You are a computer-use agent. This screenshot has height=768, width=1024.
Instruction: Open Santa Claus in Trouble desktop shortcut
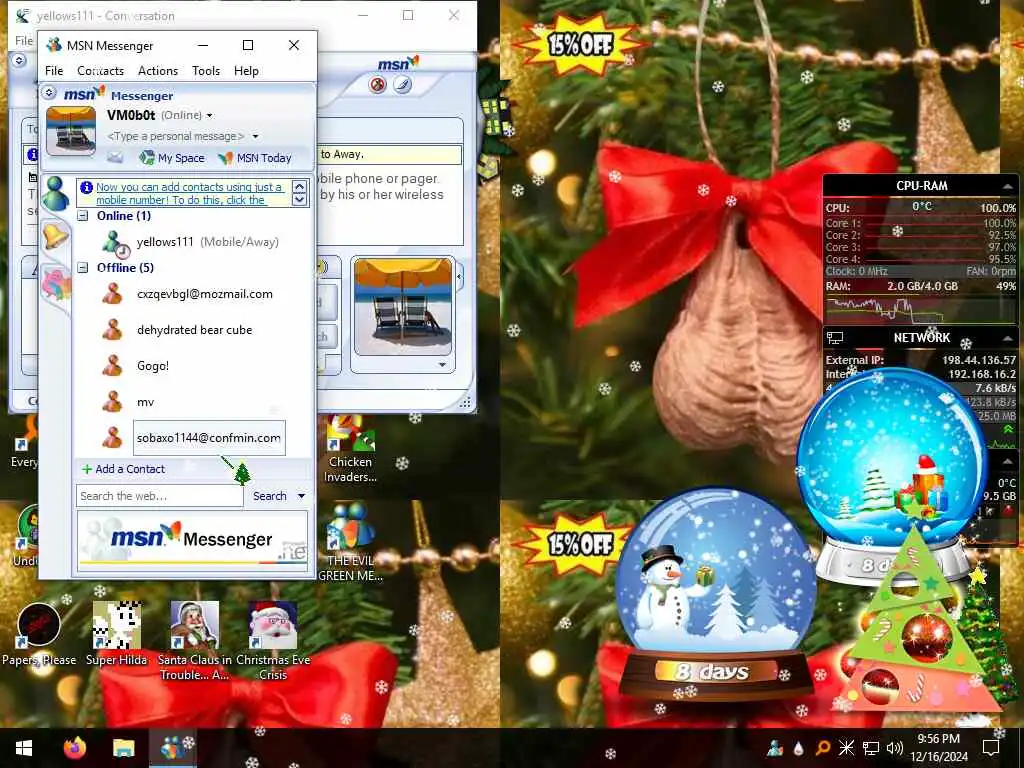tap(194, 640)
